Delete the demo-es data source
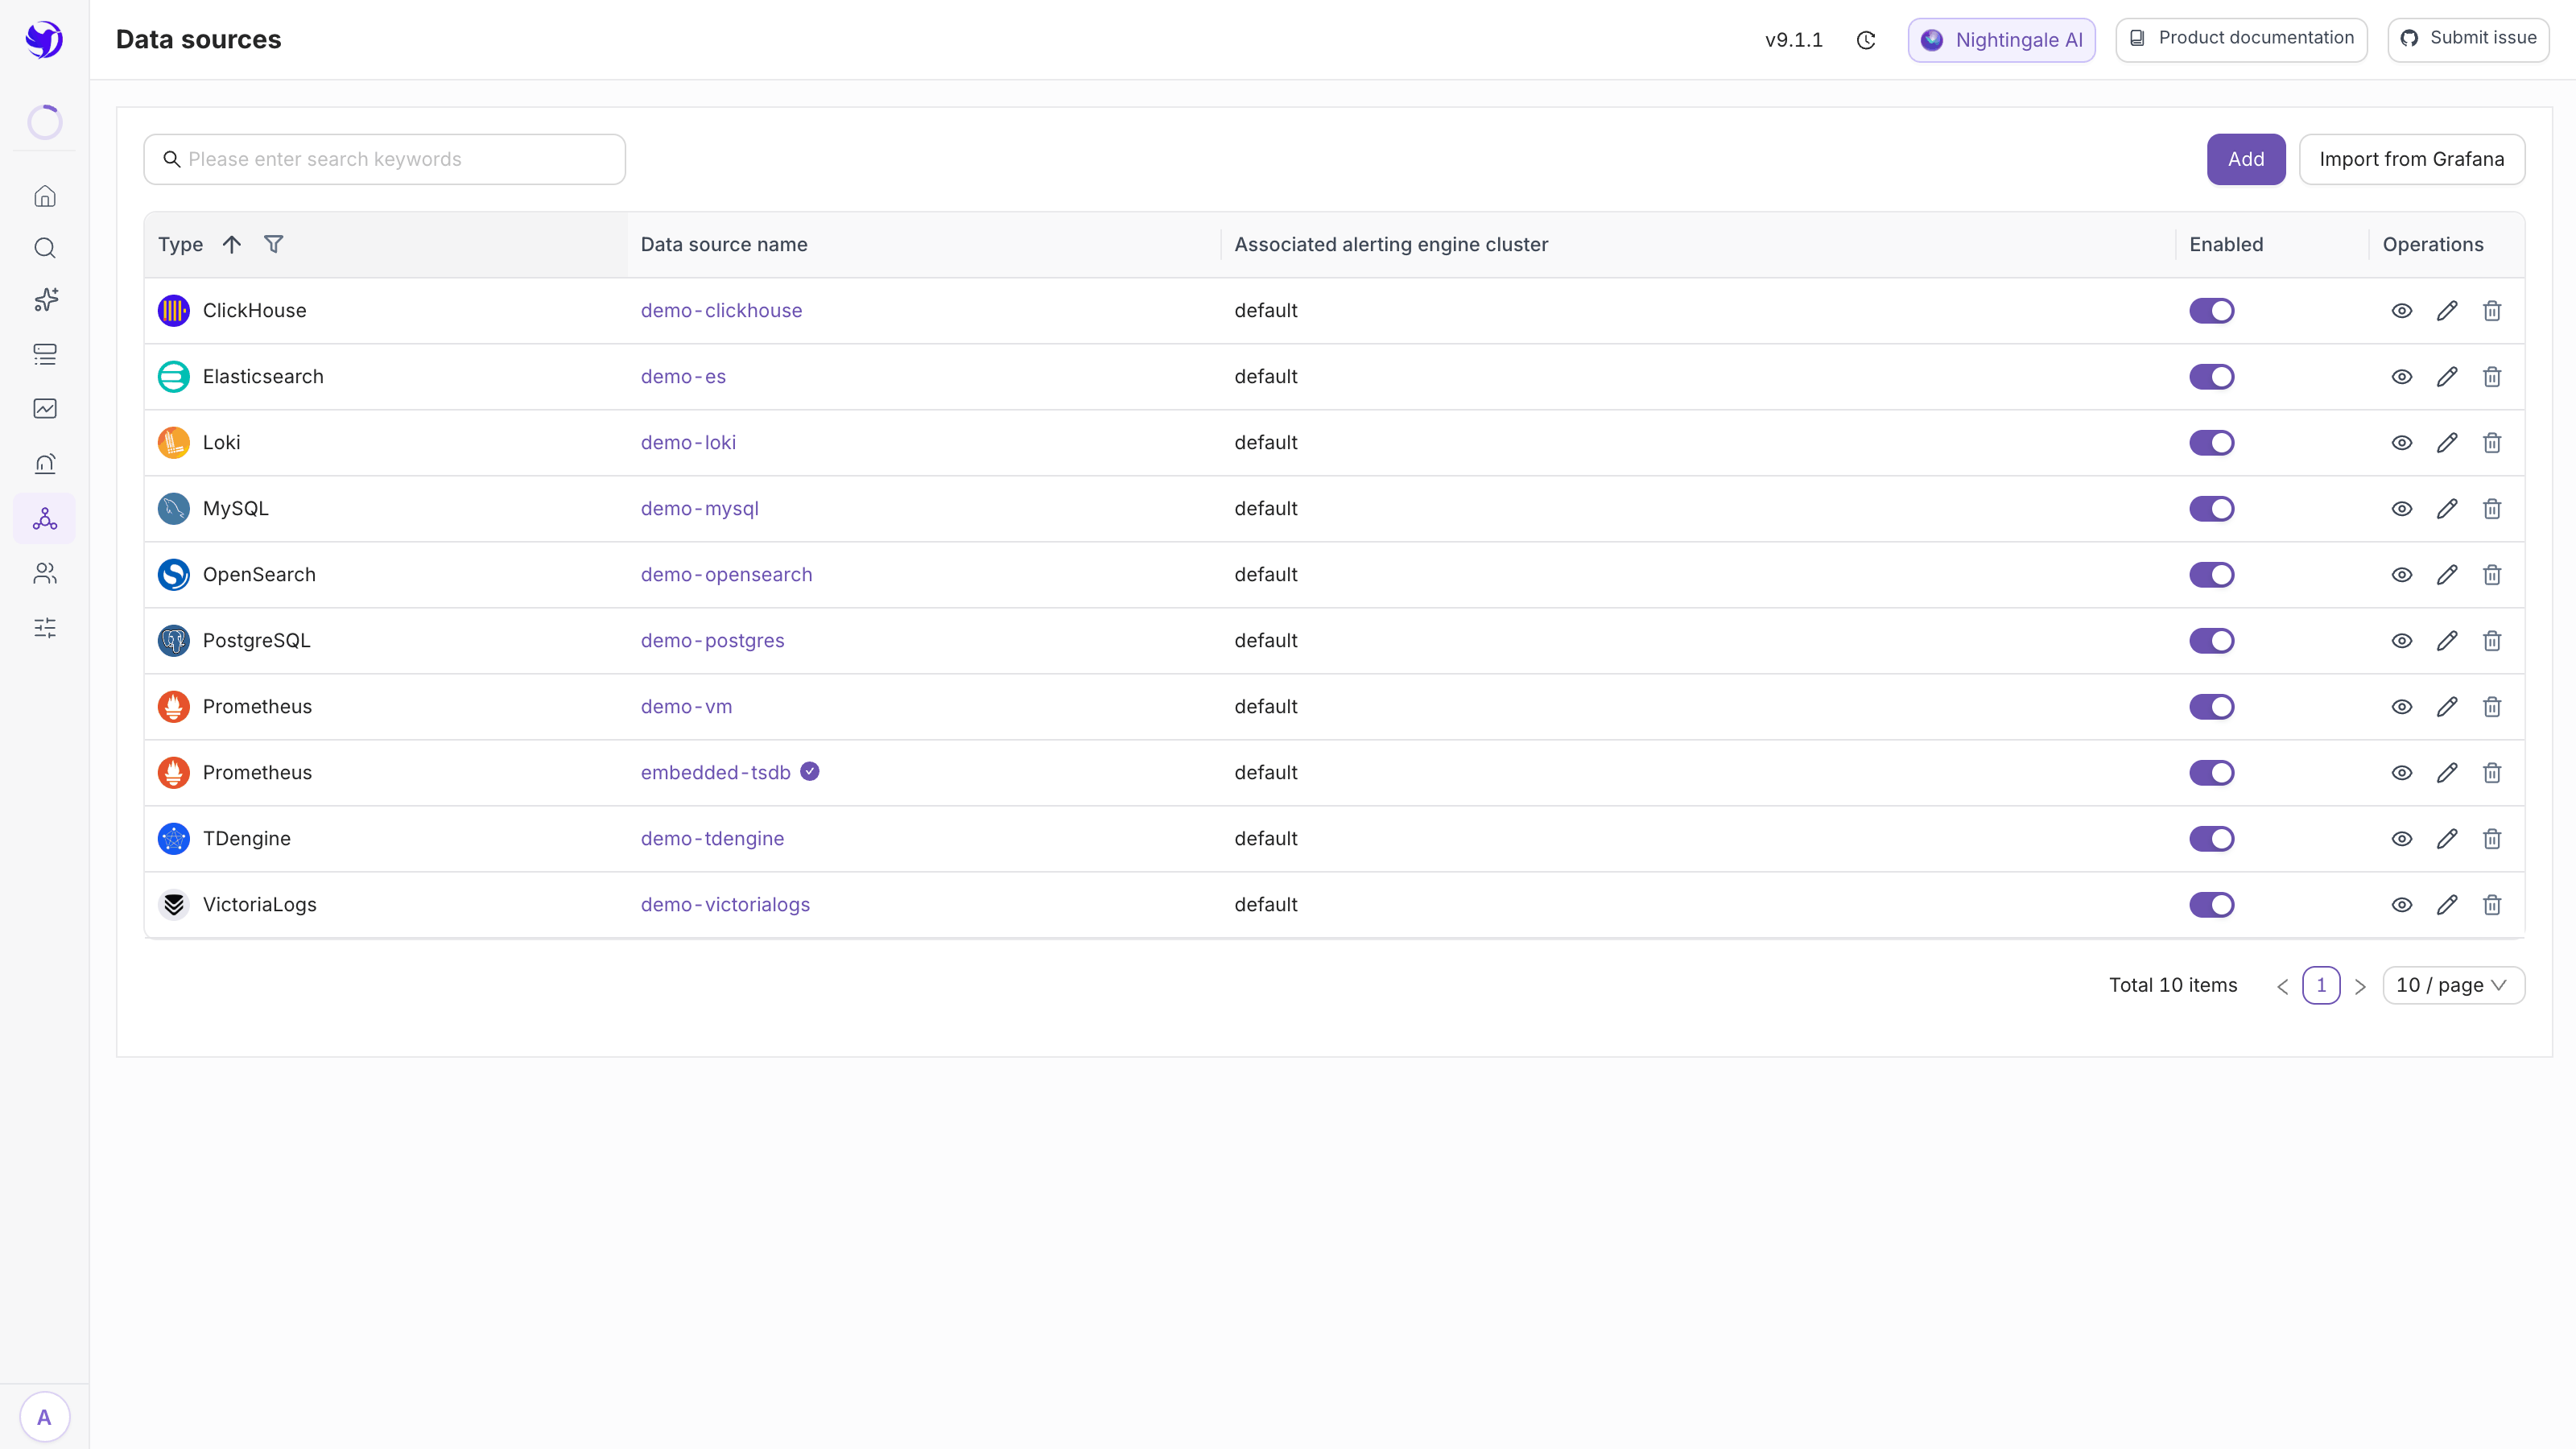This screenshot has height=1449, width=2576. tap(2492, 377)
